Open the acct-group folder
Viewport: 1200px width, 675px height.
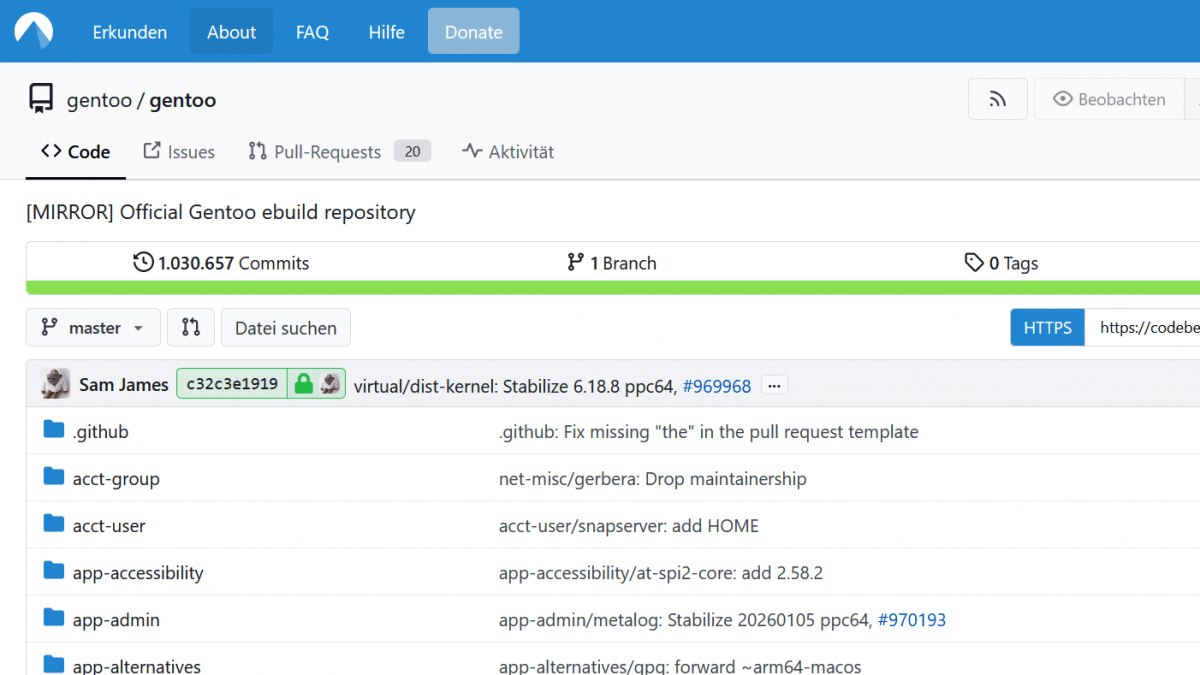tap(115, 479)
